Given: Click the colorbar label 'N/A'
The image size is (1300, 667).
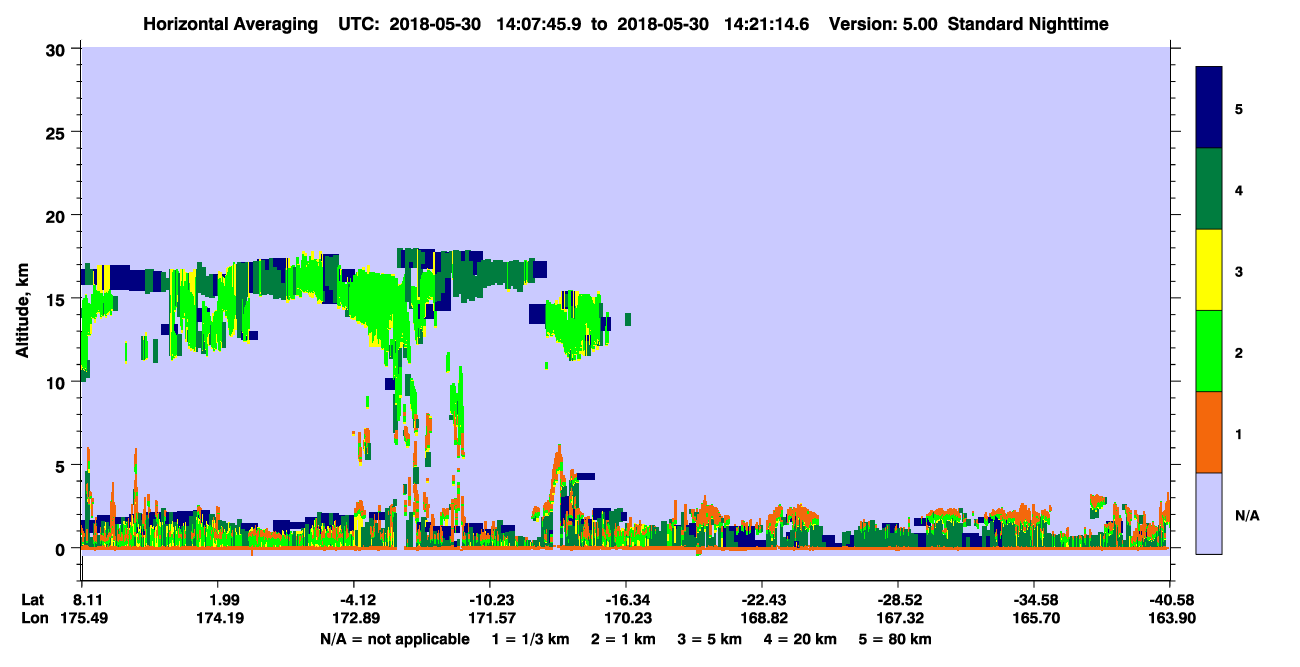Looking at the screenshot, I should tap(1247, 516).
